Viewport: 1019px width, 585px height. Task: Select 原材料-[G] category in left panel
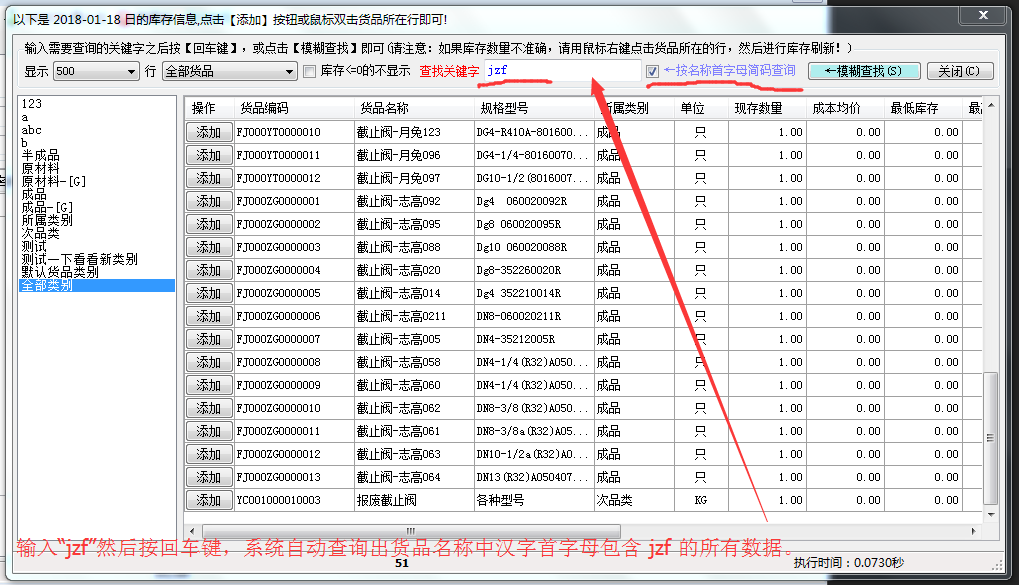[54, 181]
